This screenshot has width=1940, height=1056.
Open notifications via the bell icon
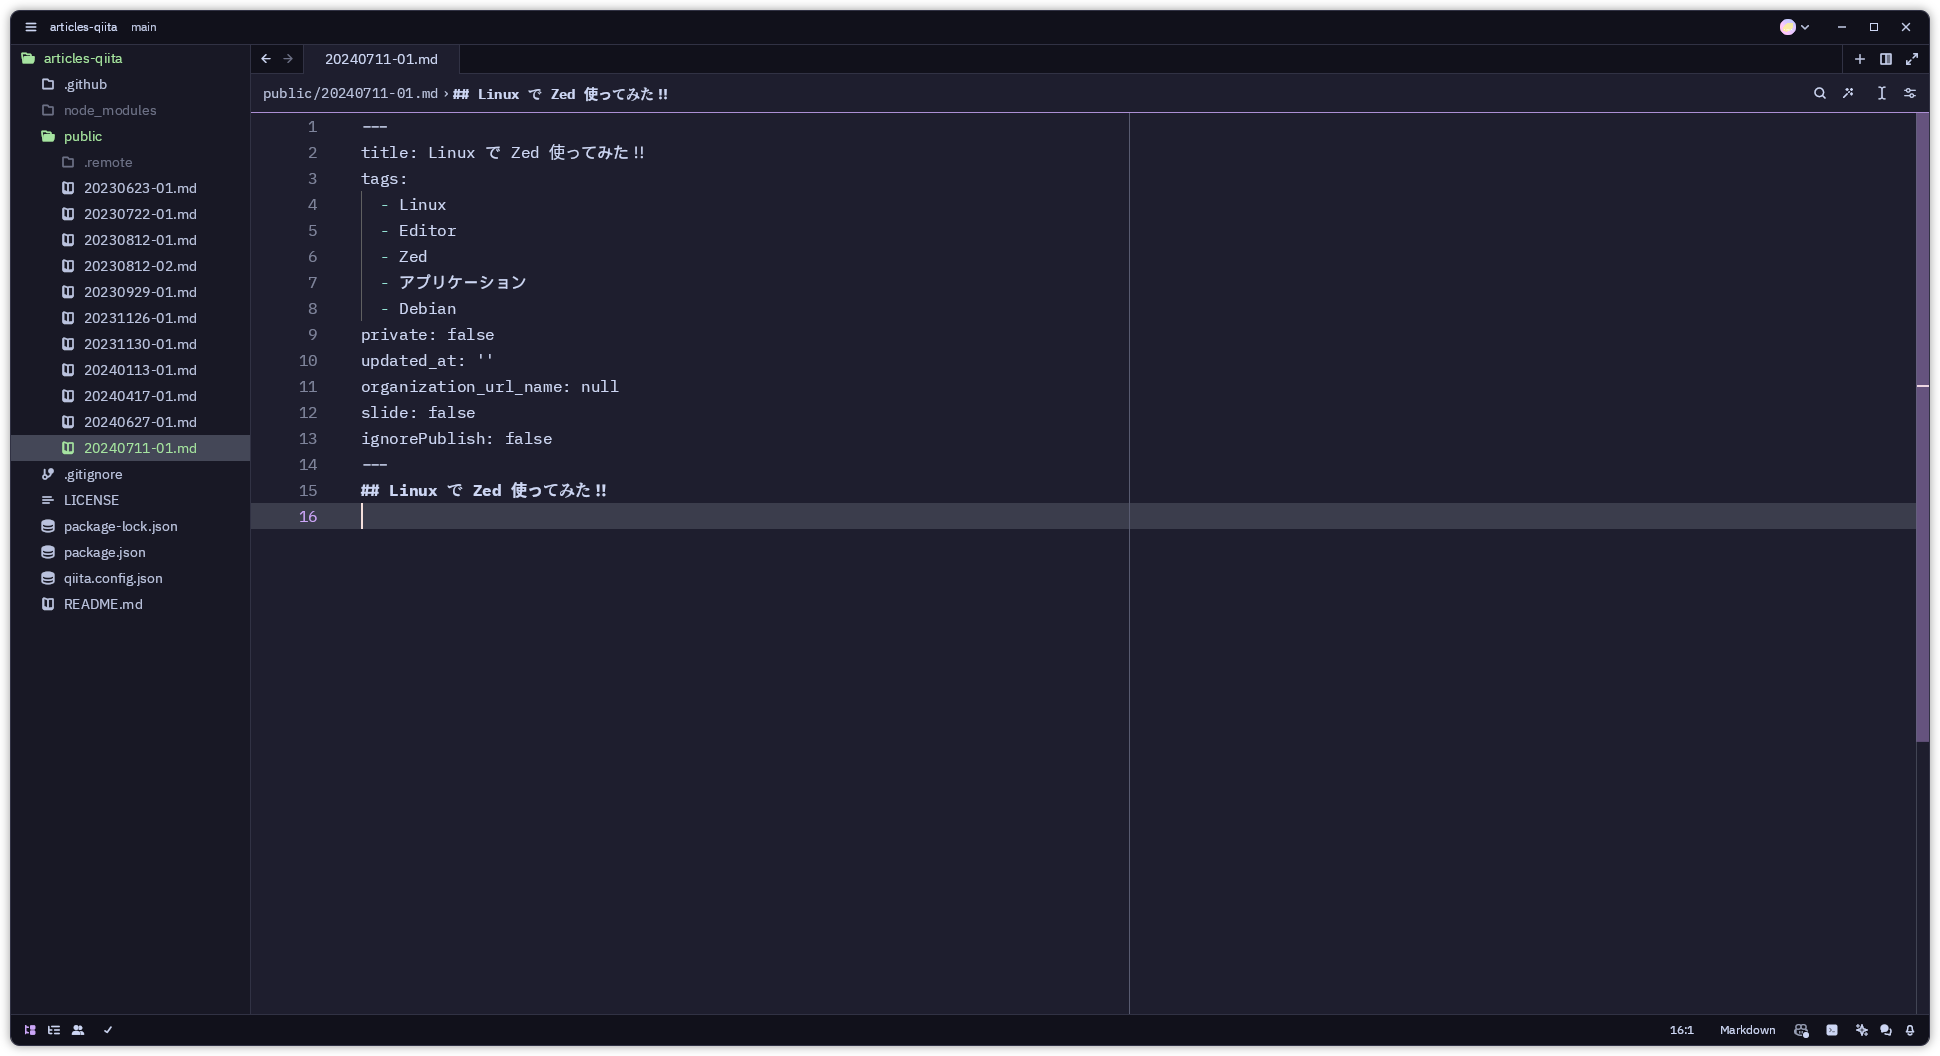click(x=1910, y=1030)
